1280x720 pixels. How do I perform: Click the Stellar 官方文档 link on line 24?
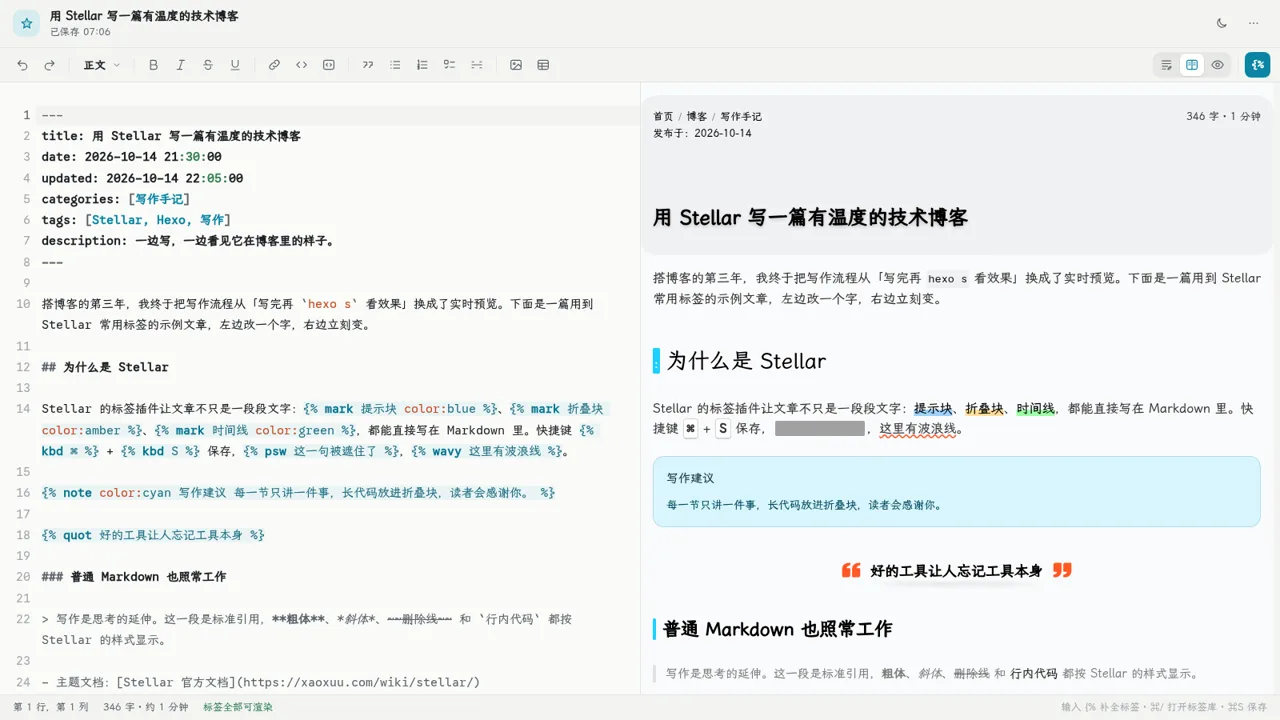[x=298, y=682]
